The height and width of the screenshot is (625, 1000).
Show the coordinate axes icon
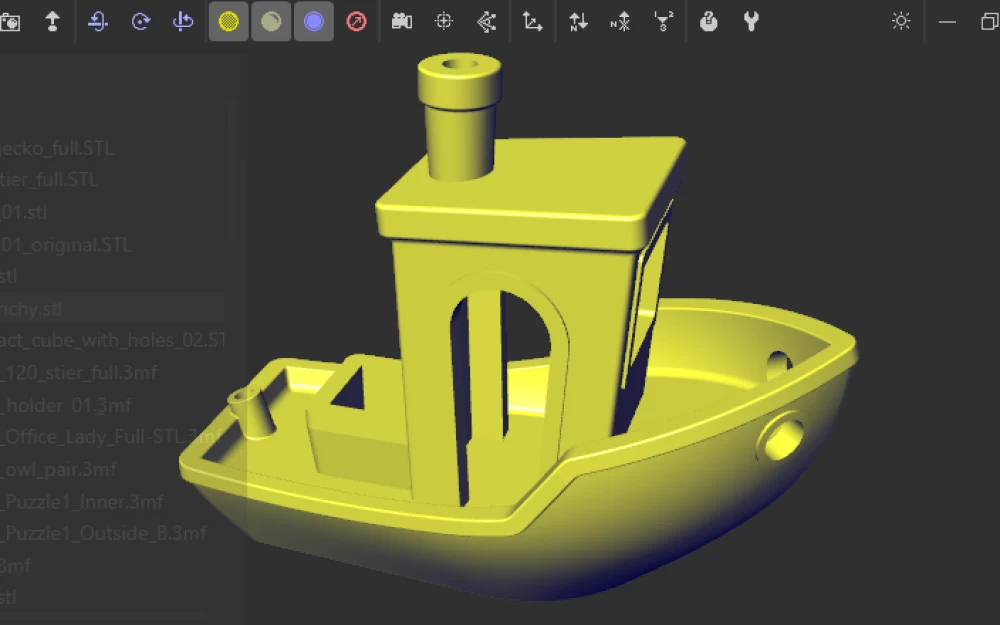click(531, 20)
